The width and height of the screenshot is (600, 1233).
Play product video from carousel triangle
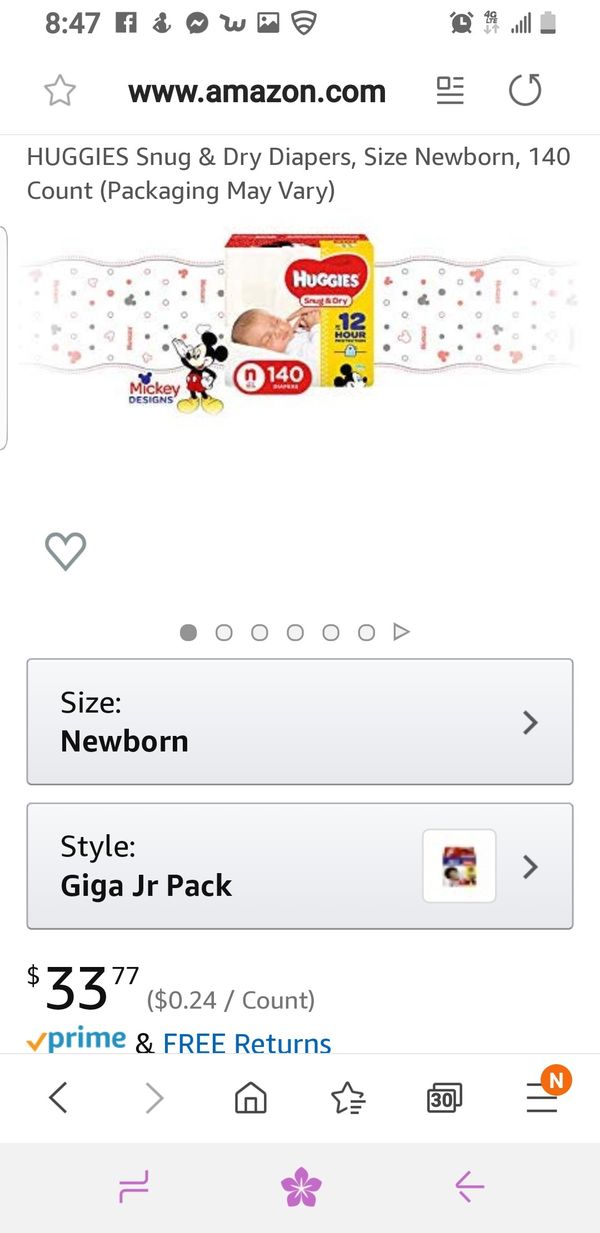pyautogui.click(x=401, y=632)
